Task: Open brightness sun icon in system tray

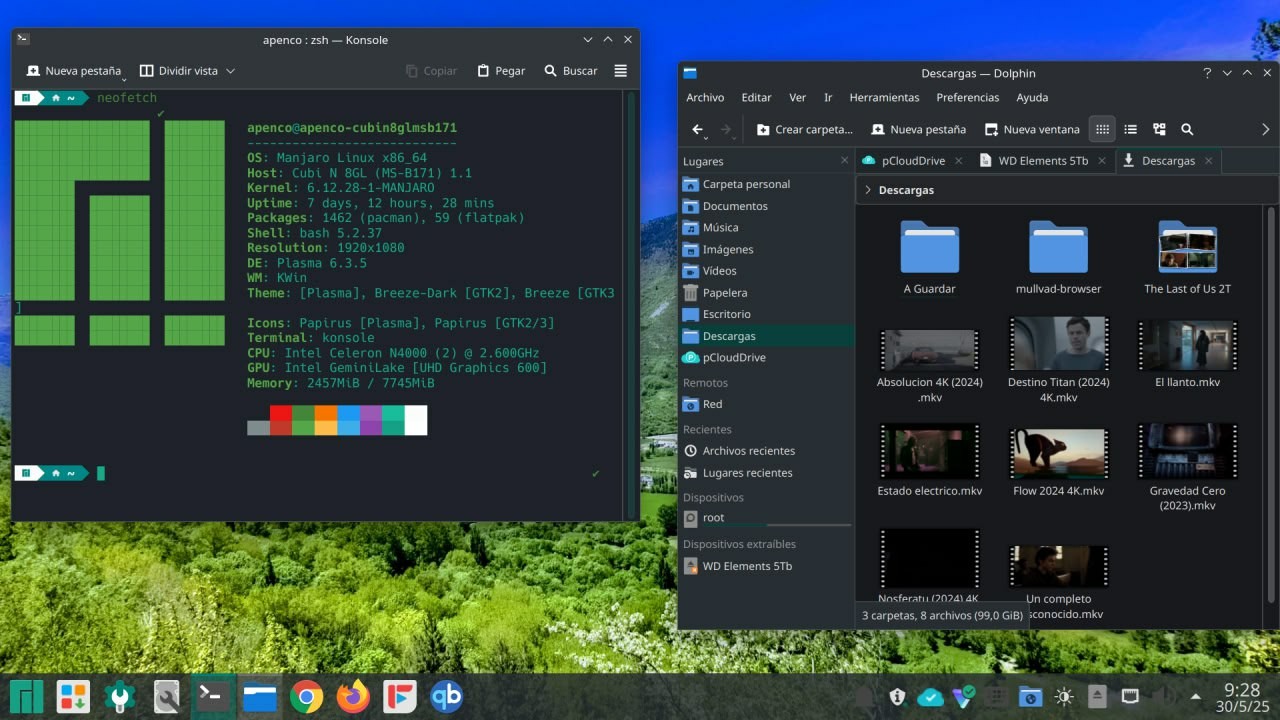Action: coord(1063,696)
